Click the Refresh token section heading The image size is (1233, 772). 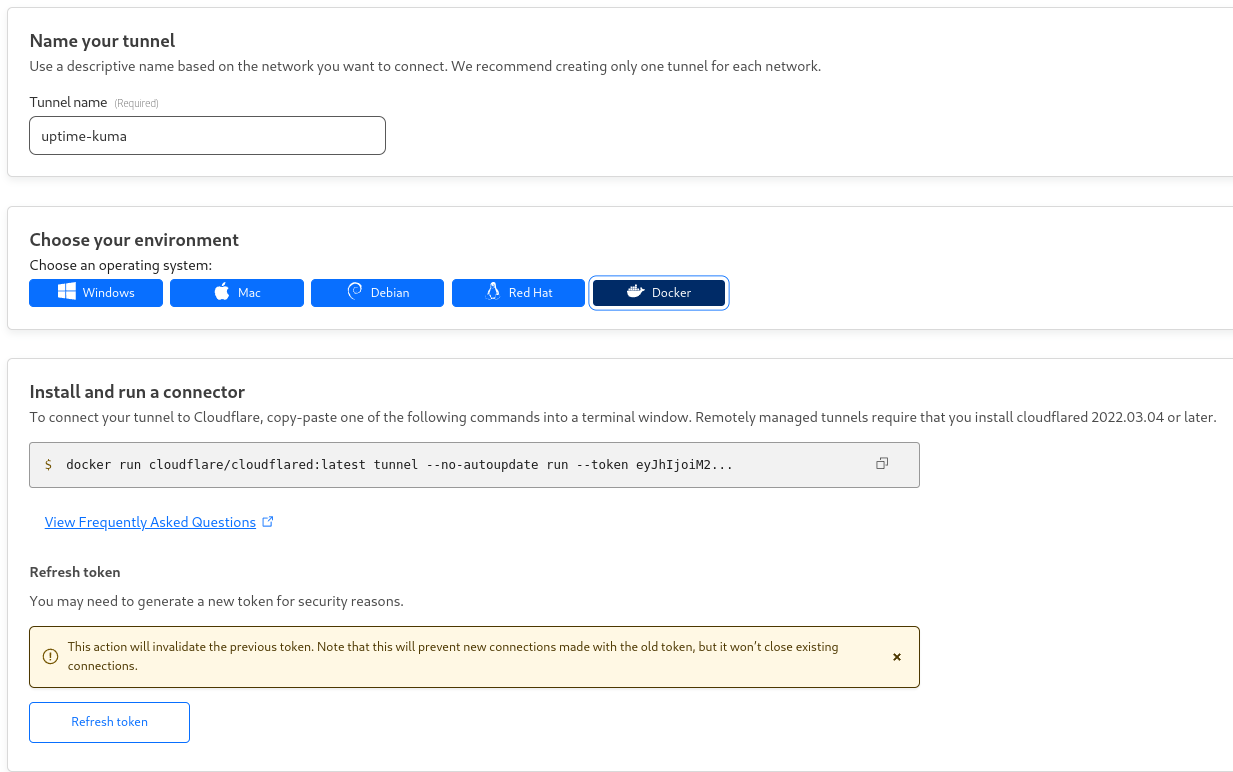click(x=75, y=572)
